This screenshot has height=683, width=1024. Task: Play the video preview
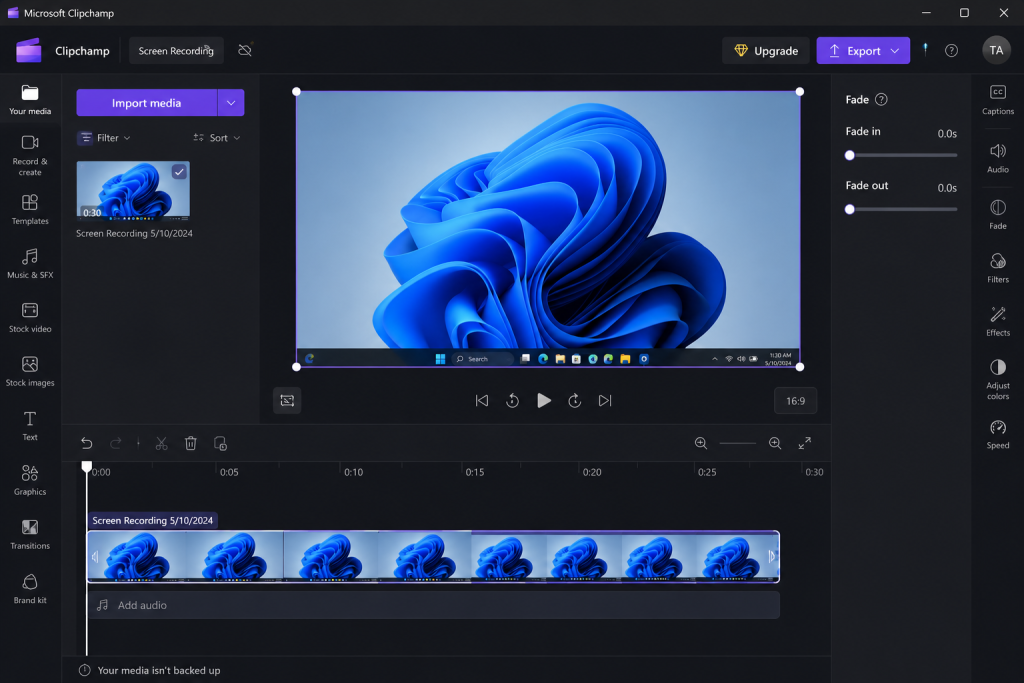(543, 400)
